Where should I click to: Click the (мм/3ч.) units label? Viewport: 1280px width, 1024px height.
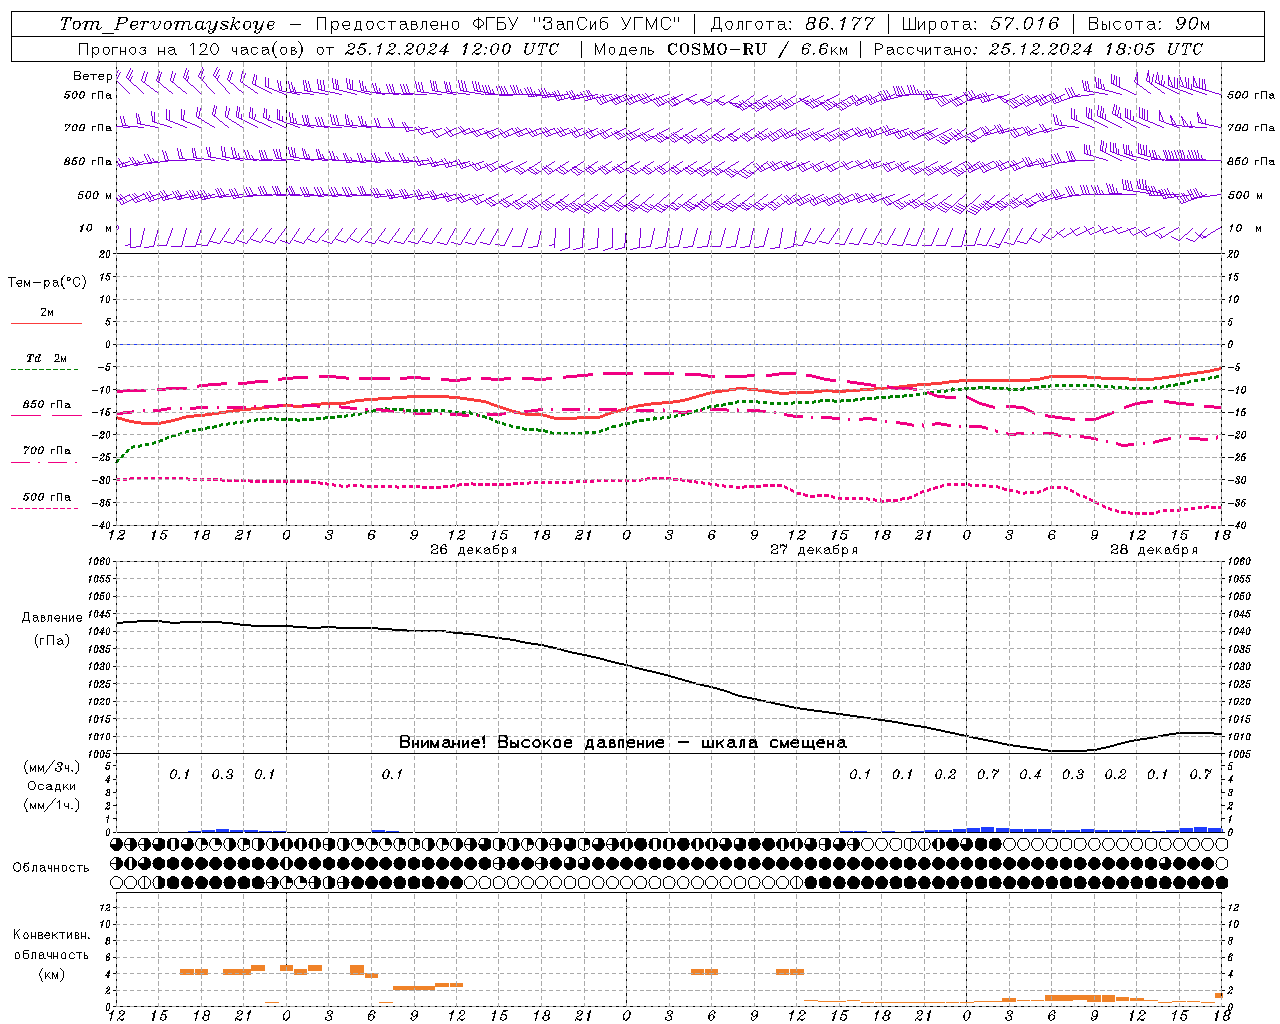(52, 767)
